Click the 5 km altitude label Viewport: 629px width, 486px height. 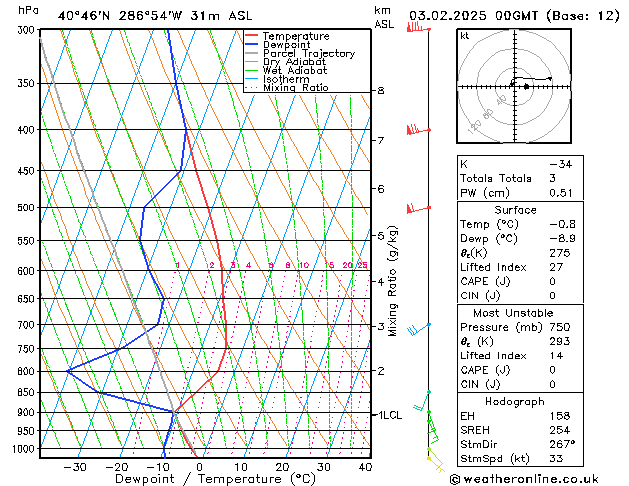tap(381, 235)
